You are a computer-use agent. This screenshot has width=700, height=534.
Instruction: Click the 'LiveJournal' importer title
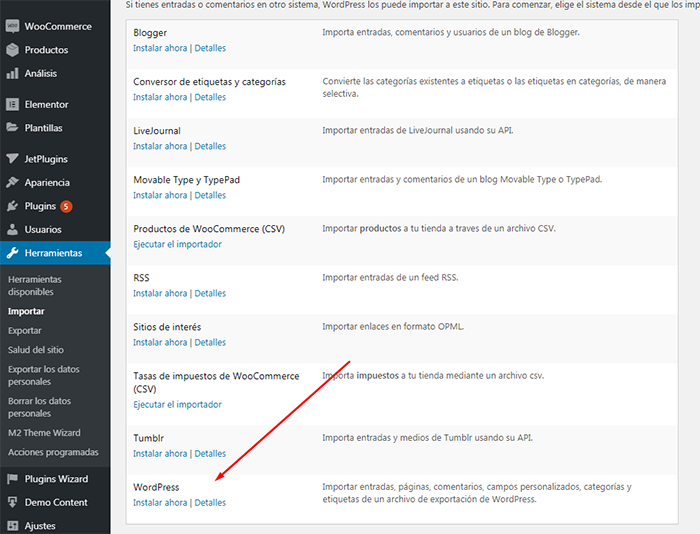(157, 131)
